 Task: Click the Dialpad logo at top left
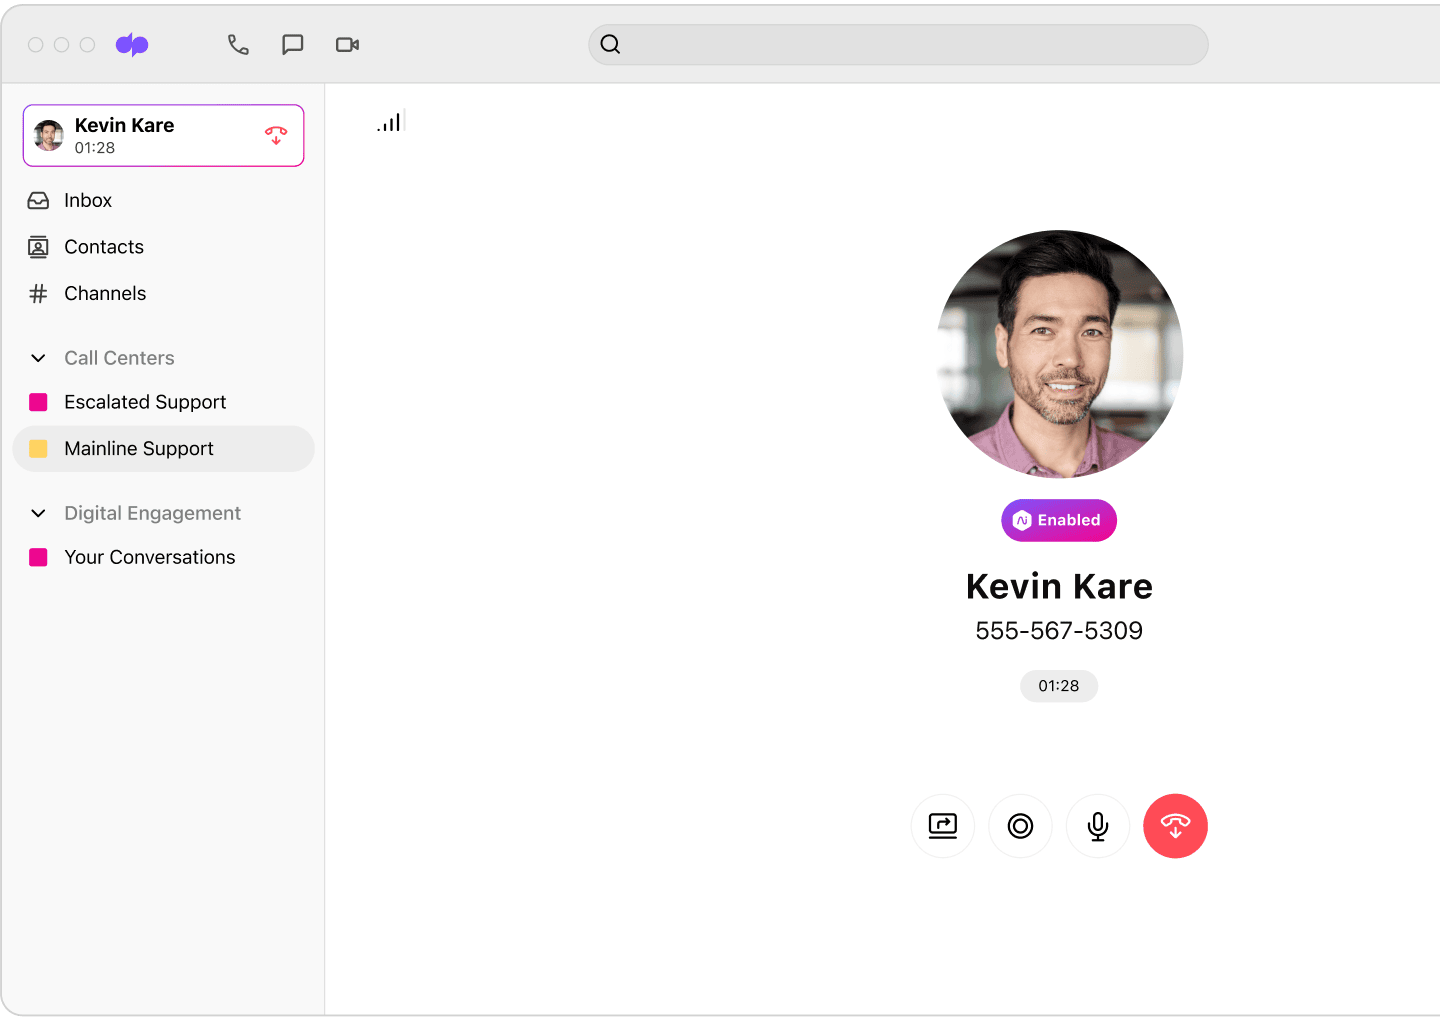click(x=131, y=44)
